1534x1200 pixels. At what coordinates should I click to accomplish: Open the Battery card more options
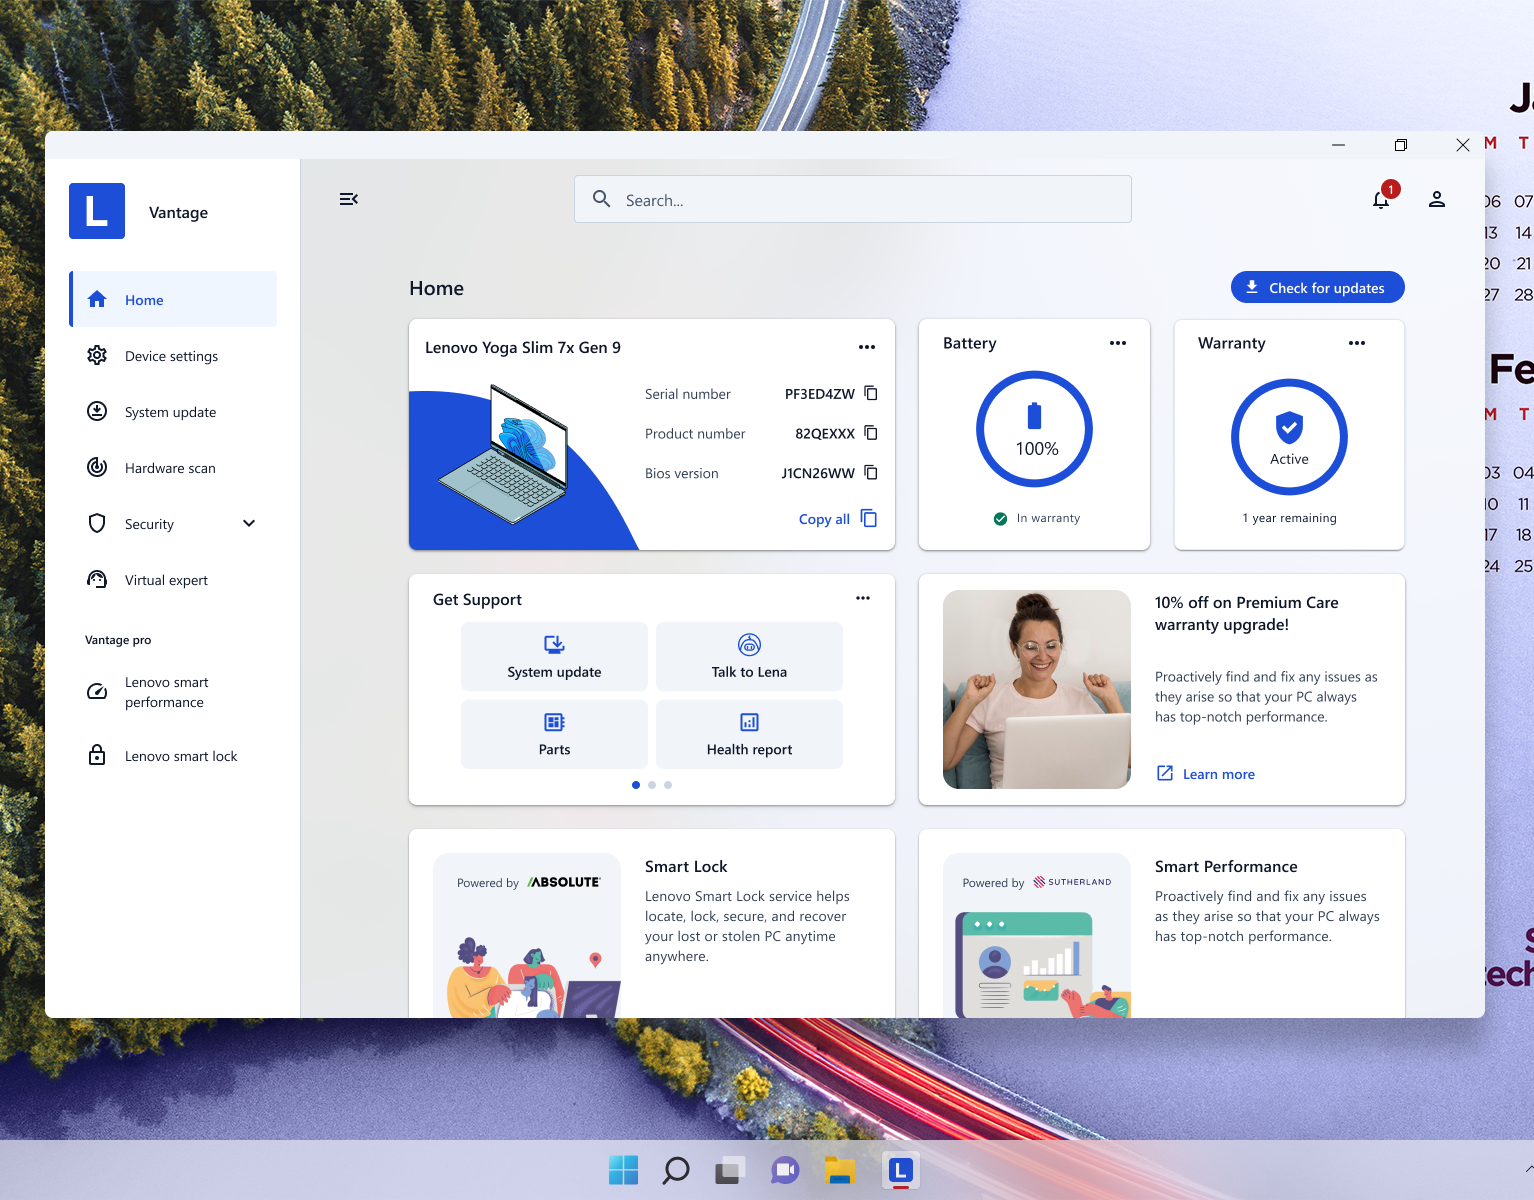(1118, 343)
